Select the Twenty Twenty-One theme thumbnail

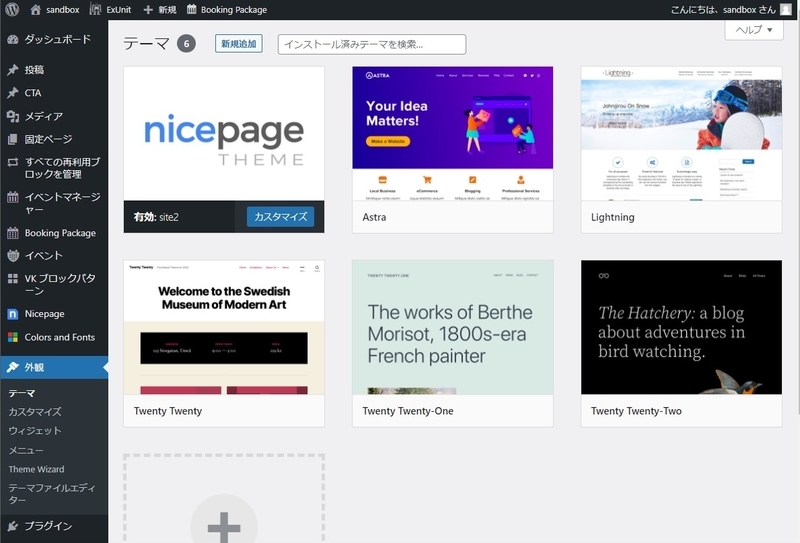pyautogui.click(x=453, y=327)
